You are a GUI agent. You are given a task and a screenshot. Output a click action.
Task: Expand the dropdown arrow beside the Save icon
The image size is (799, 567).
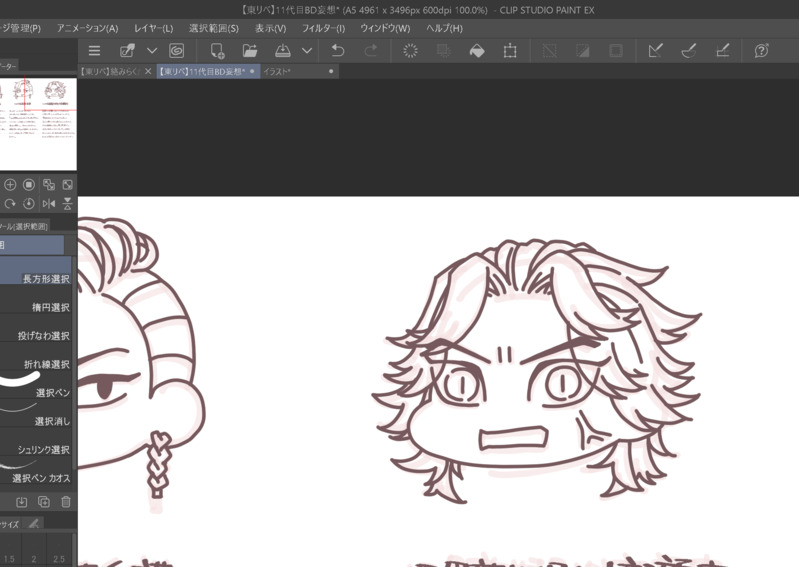coord(307,50)
